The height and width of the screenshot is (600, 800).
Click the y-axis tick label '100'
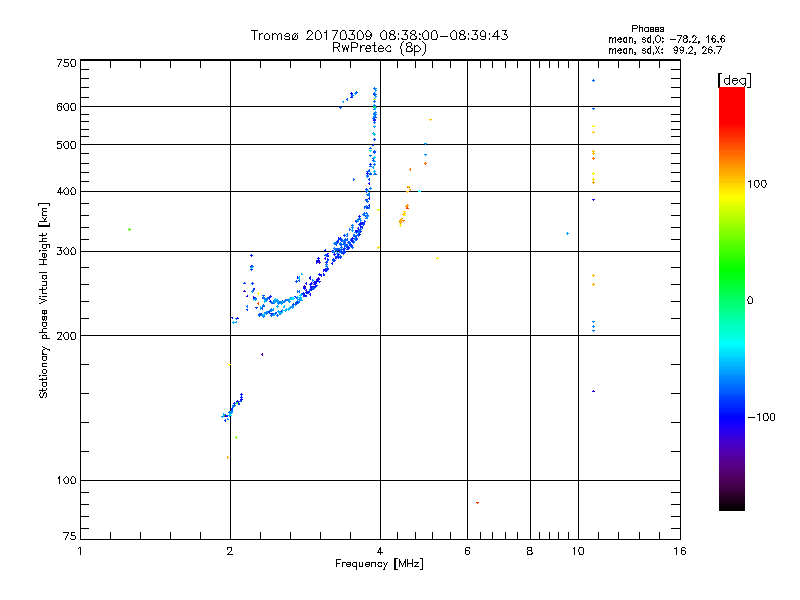click(x=66, y=481)
